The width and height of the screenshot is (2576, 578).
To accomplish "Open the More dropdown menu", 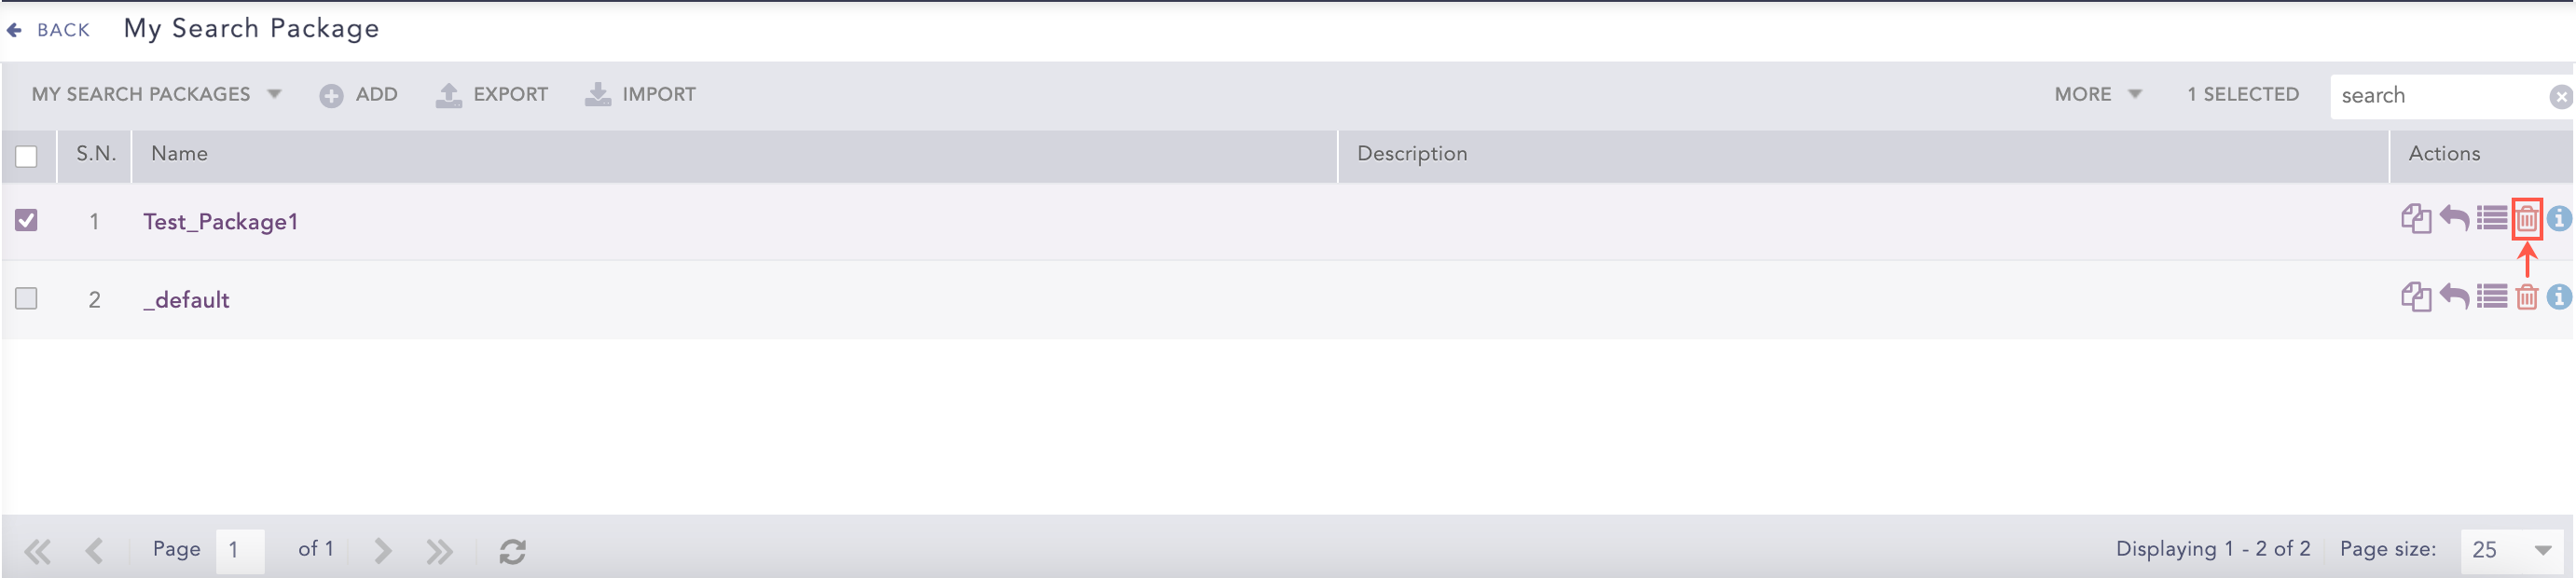I will (x=2097, y=94).
